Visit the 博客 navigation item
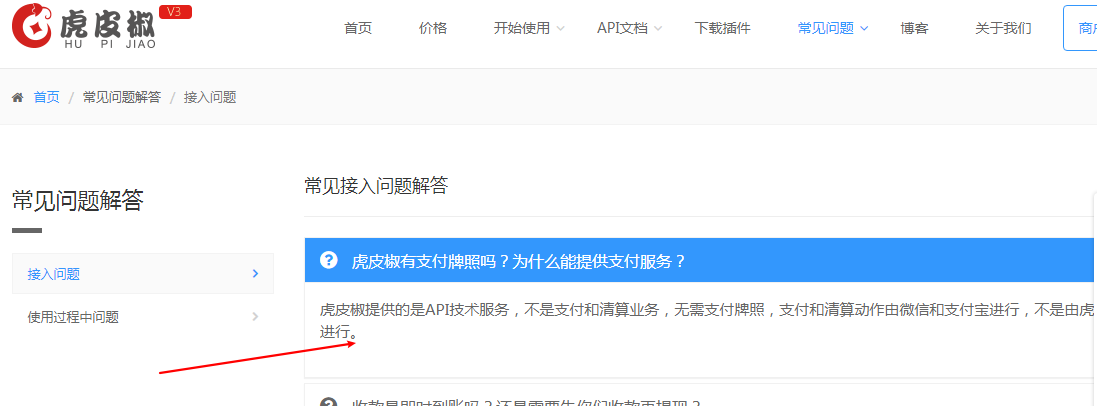 pos(914,28)
